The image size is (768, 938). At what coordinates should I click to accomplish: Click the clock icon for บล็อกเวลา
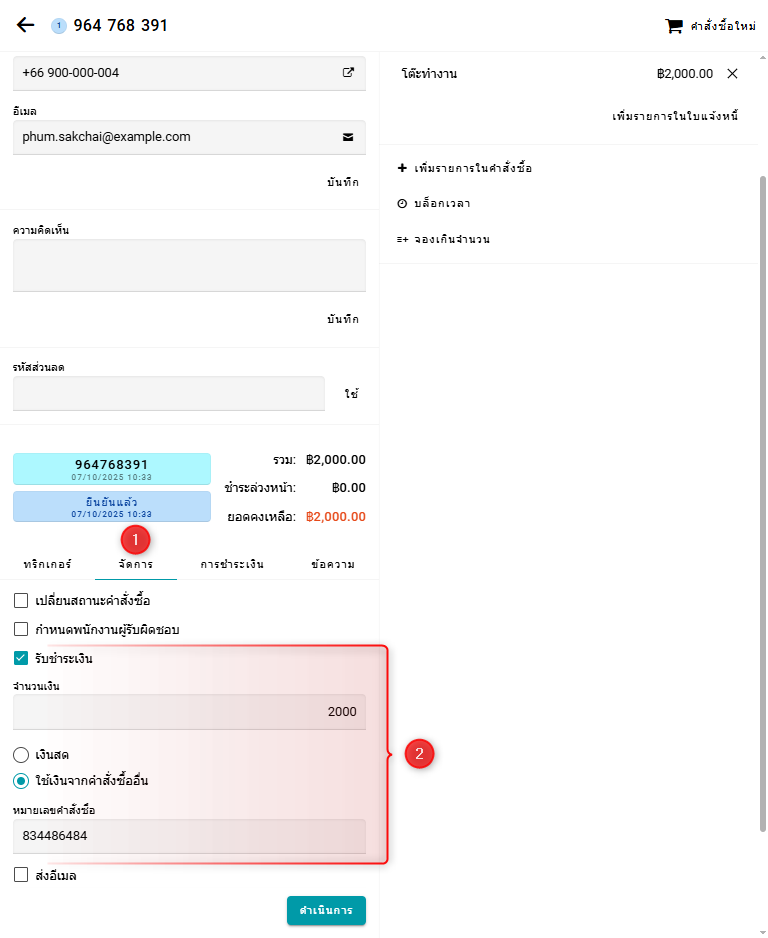[x=402, y=204]
